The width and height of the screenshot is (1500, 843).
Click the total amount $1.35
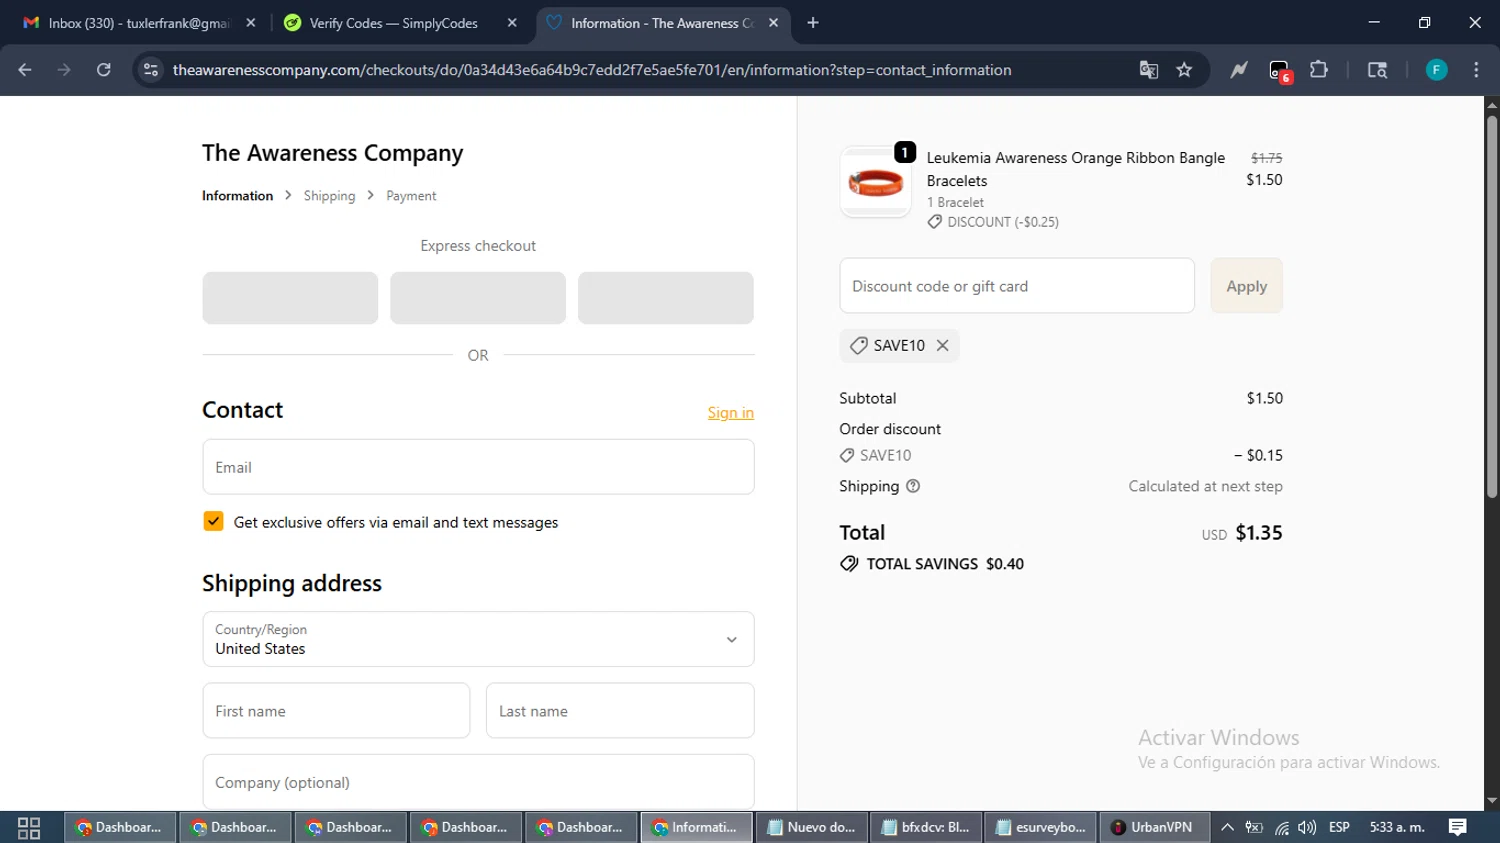click(x=1259, y=533)
